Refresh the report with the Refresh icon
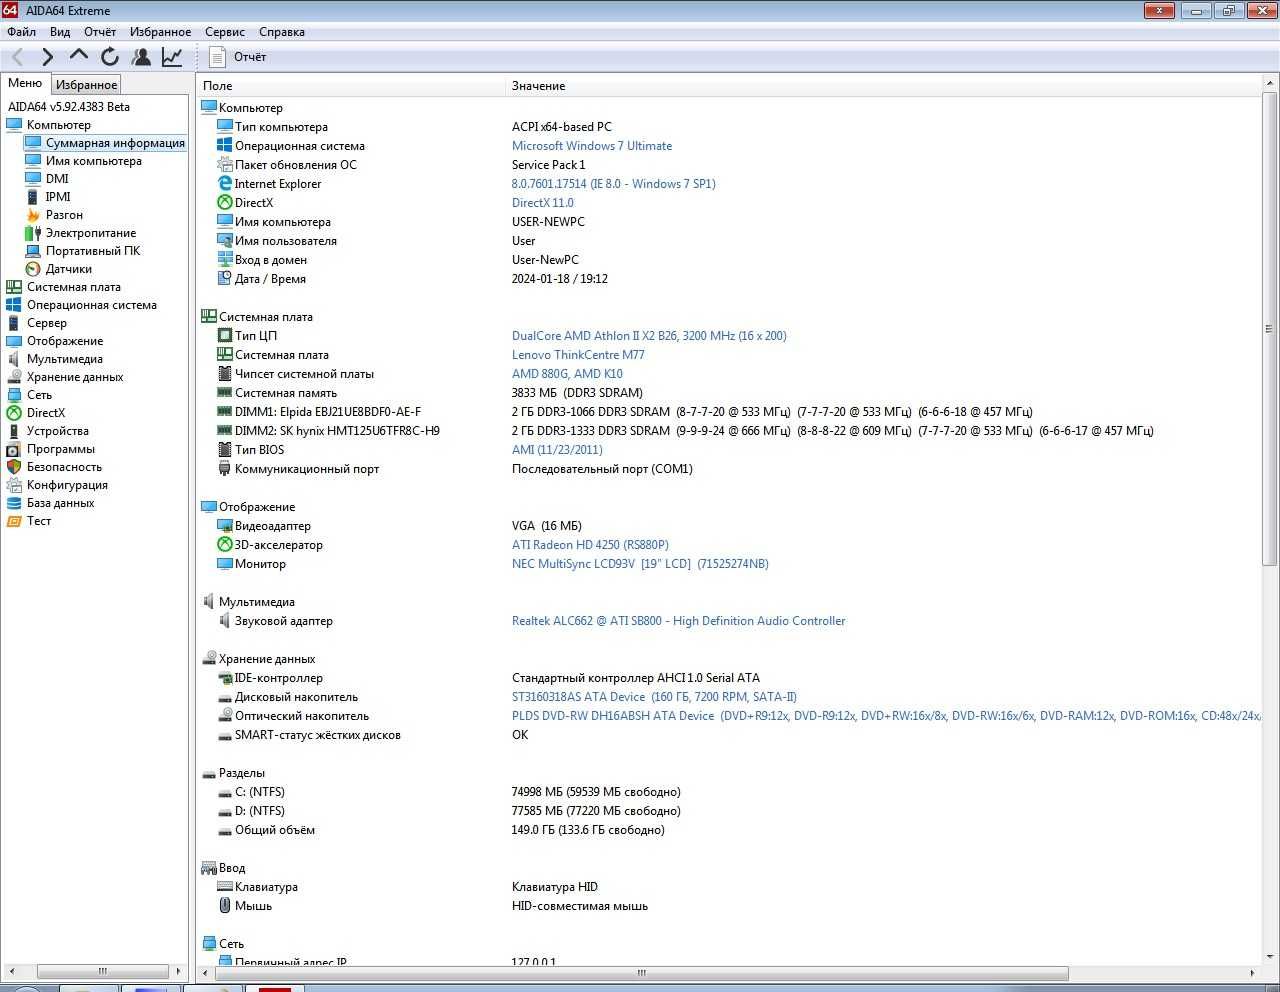Image resolution: width=1280 pixels, height=992 pixels. coord(110,57)
